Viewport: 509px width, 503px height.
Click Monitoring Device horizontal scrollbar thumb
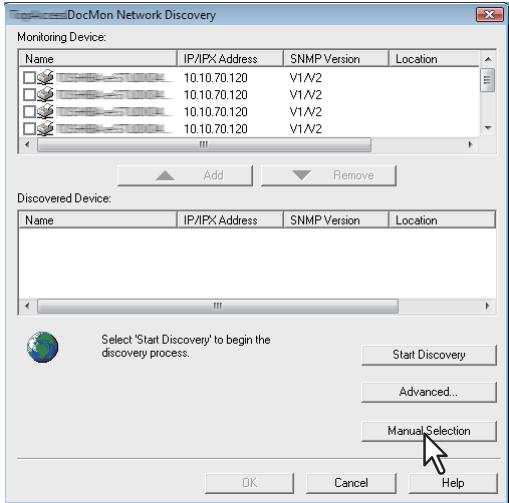(204, 145)
